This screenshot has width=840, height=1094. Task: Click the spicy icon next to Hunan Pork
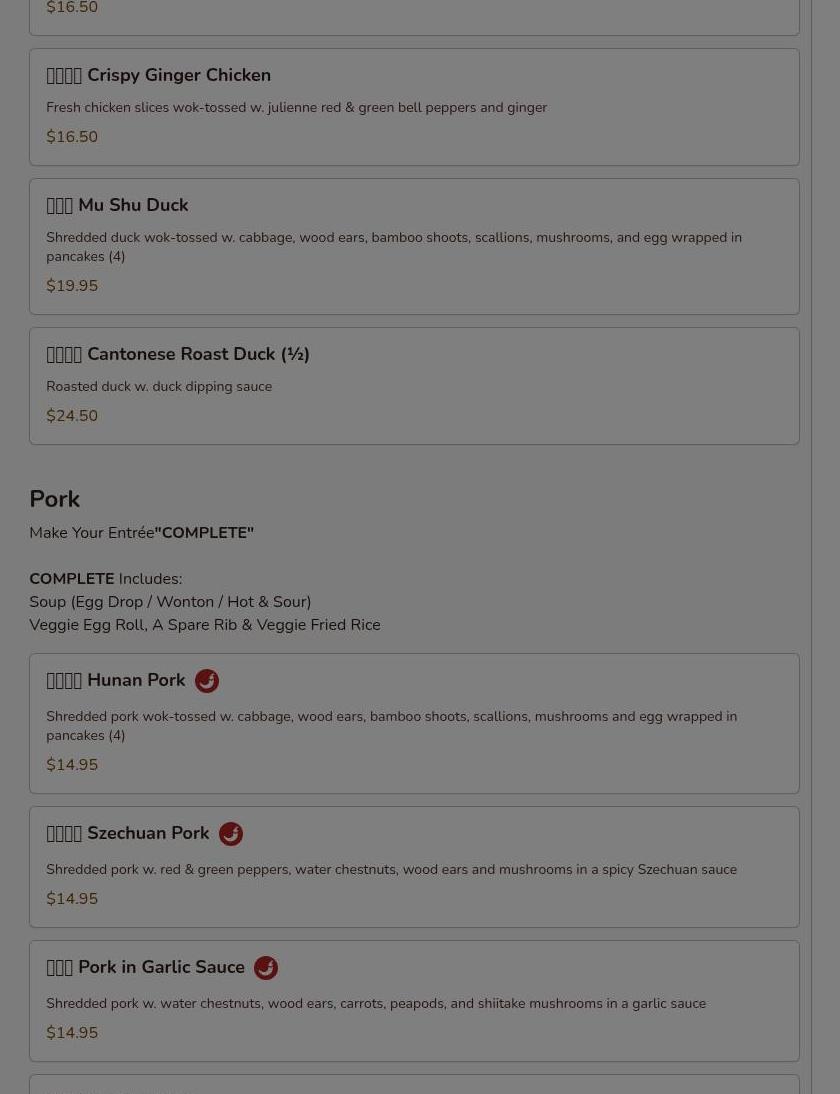pos(207,680)
